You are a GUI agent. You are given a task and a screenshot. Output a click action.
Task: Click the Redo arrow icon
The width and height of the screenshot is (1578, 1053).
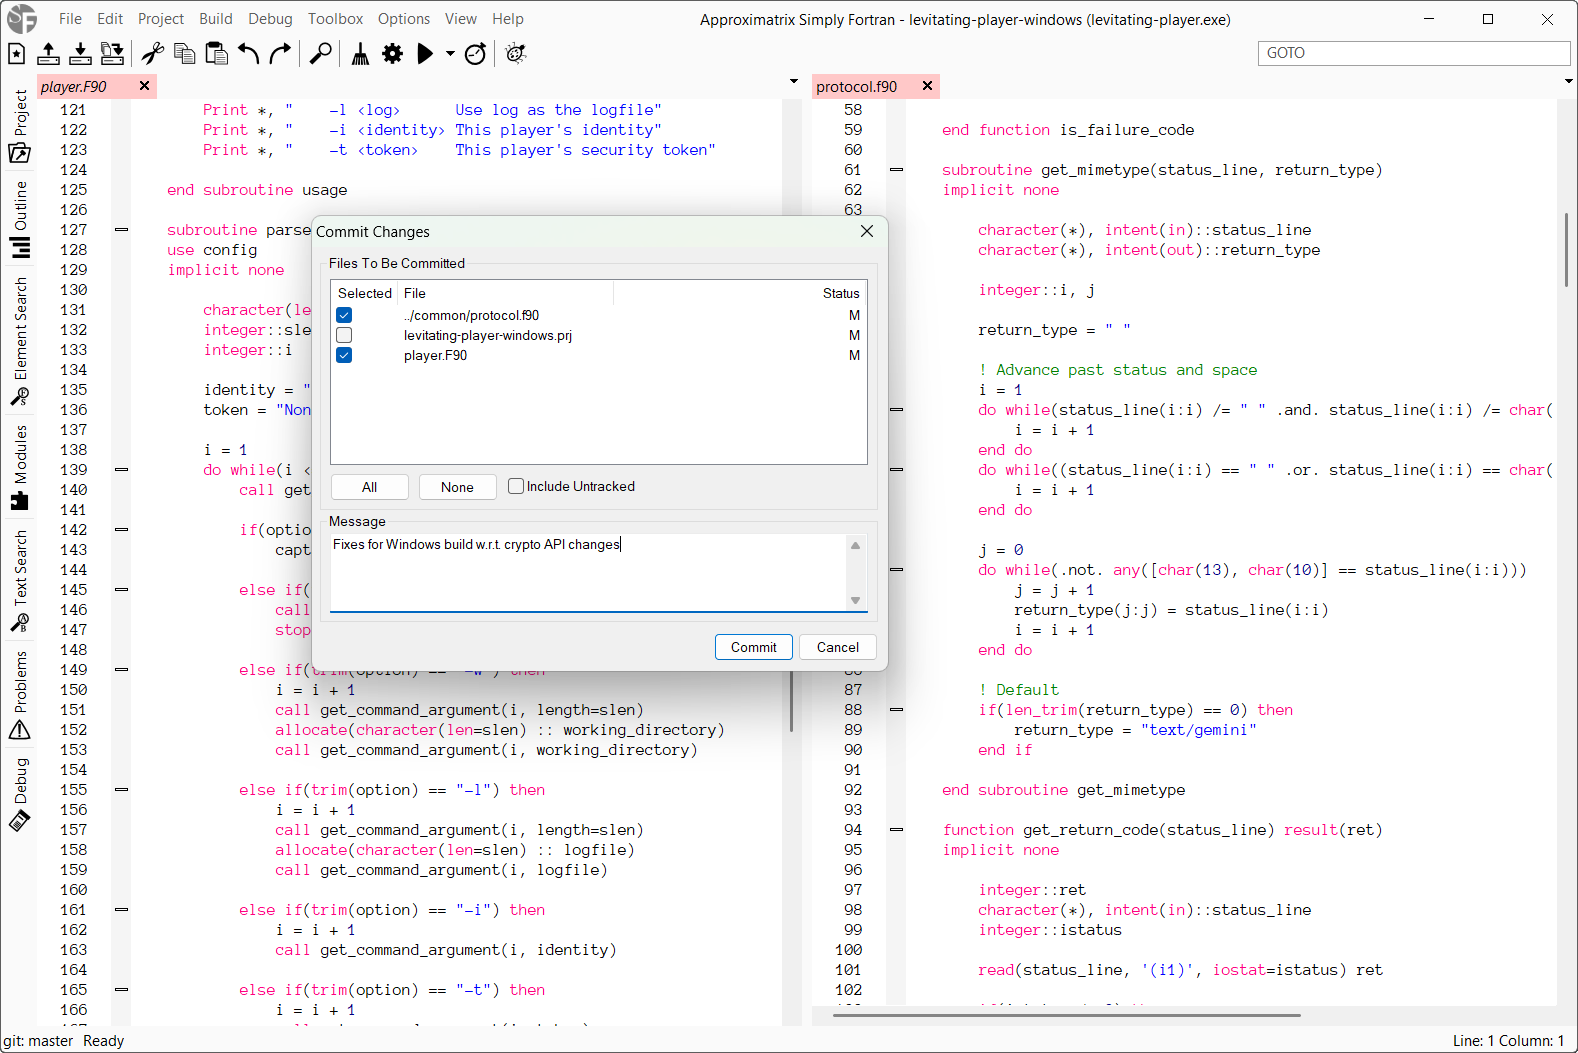[x=281, y=54]
